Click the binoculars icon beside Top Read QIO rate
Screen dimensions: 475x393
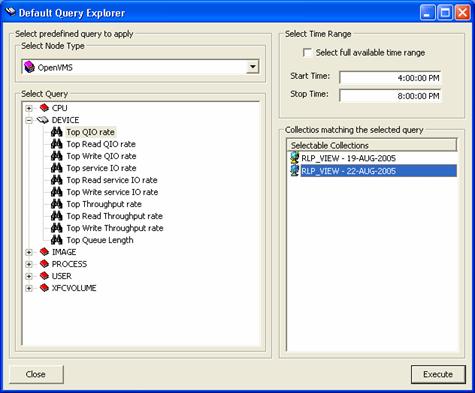pyautogui.click(x=57, y=144)
